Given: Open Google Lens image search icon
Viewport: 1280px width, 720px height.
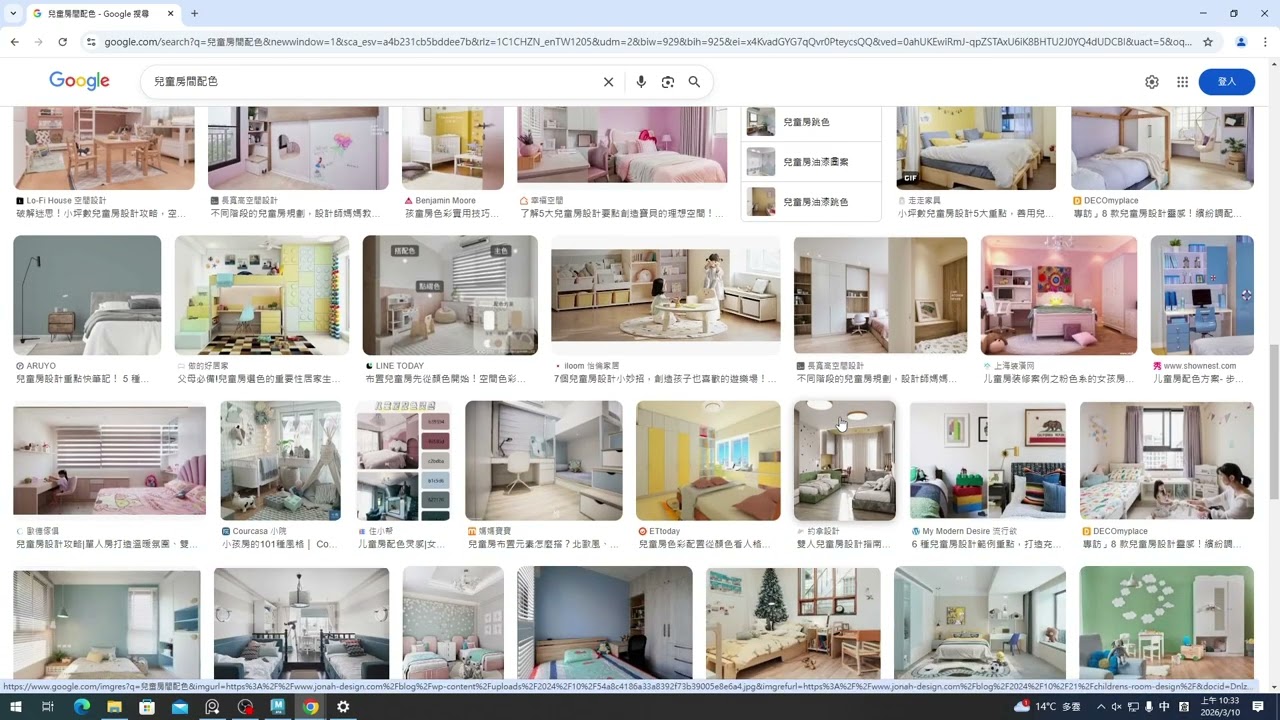Looking at the screenshot, I should pos(668,82).
